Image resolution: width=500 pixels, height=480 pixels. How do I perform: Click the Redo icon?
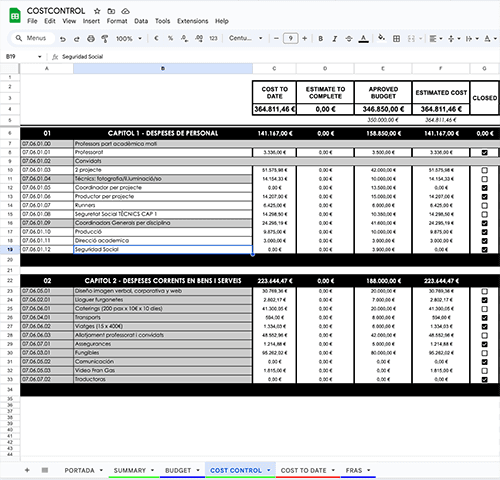77,39
